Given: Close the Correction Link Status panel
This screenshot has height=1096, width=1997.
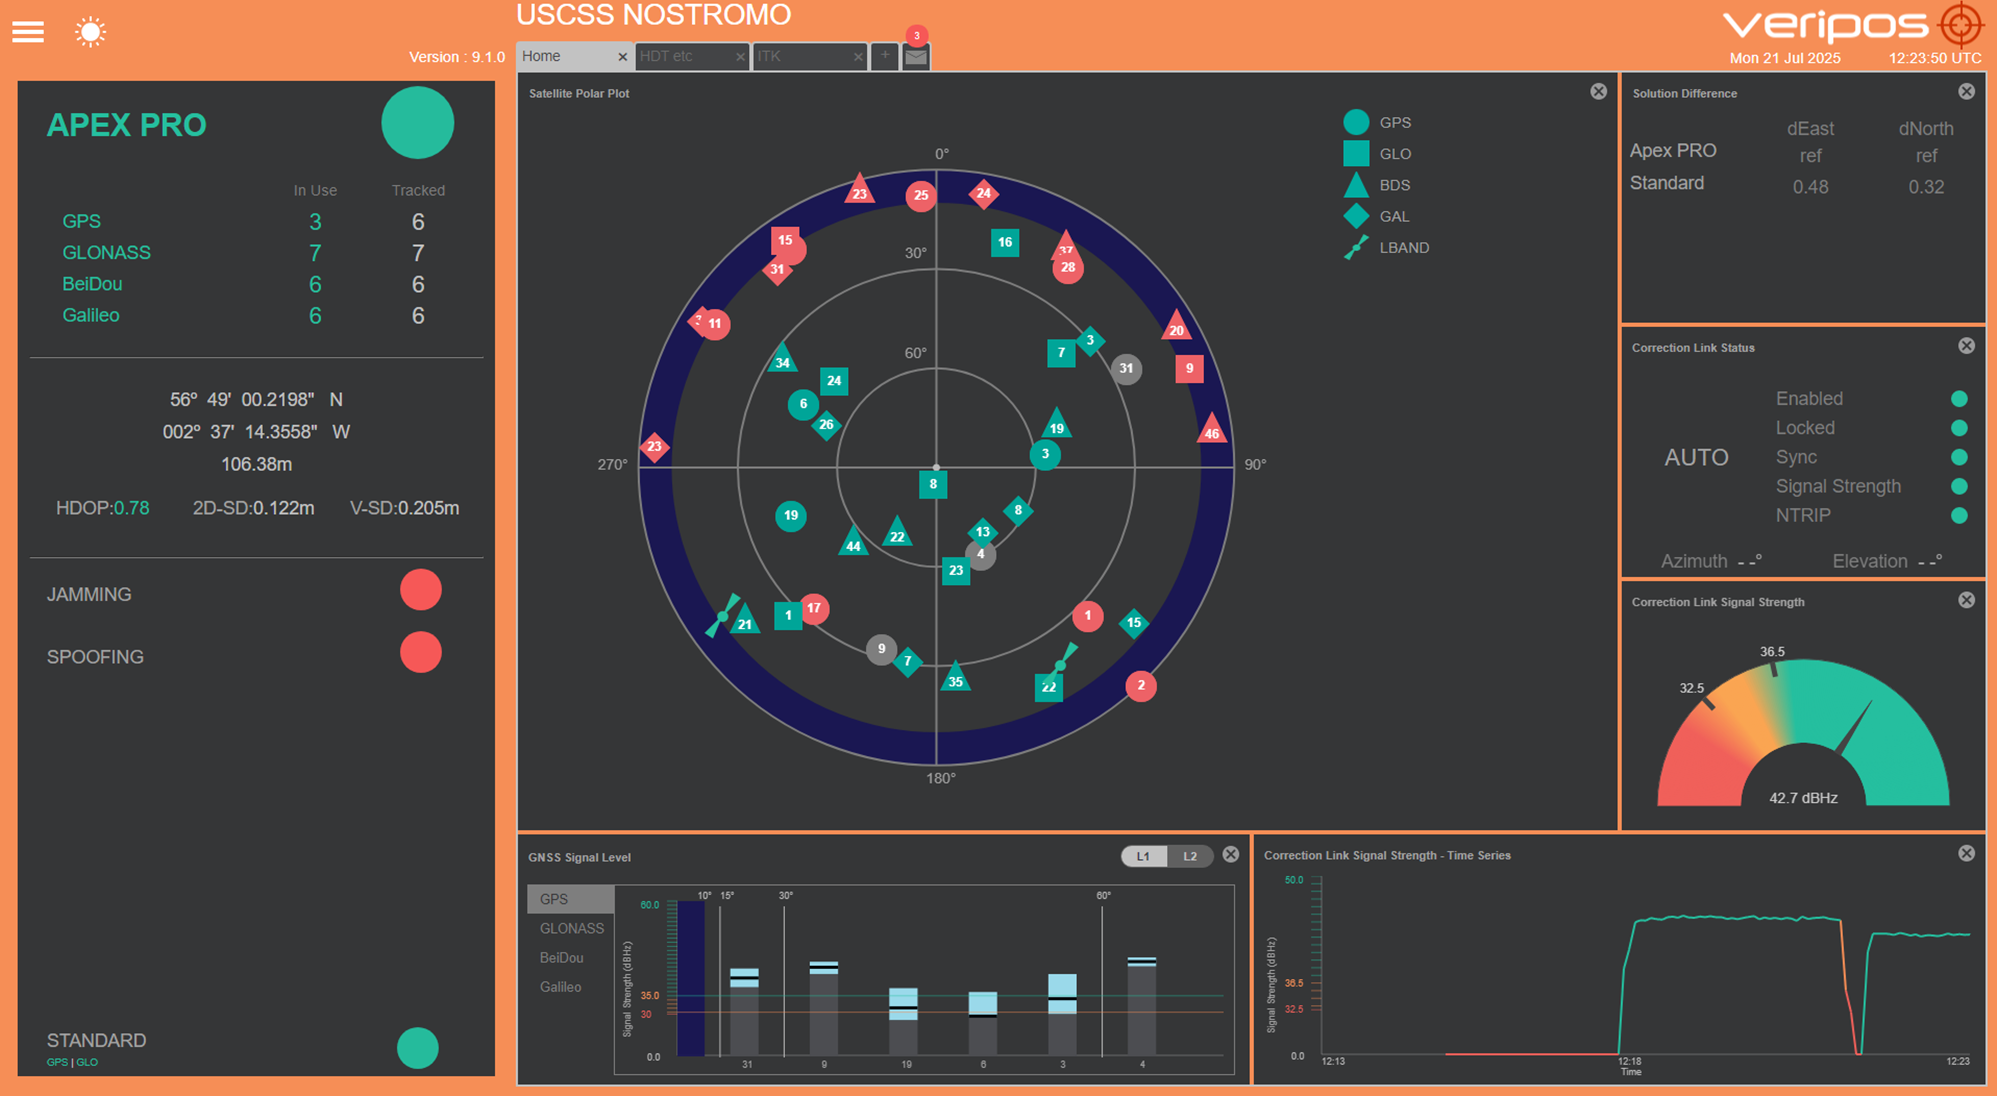Looking at the screenshot, I should (1967, 346).
